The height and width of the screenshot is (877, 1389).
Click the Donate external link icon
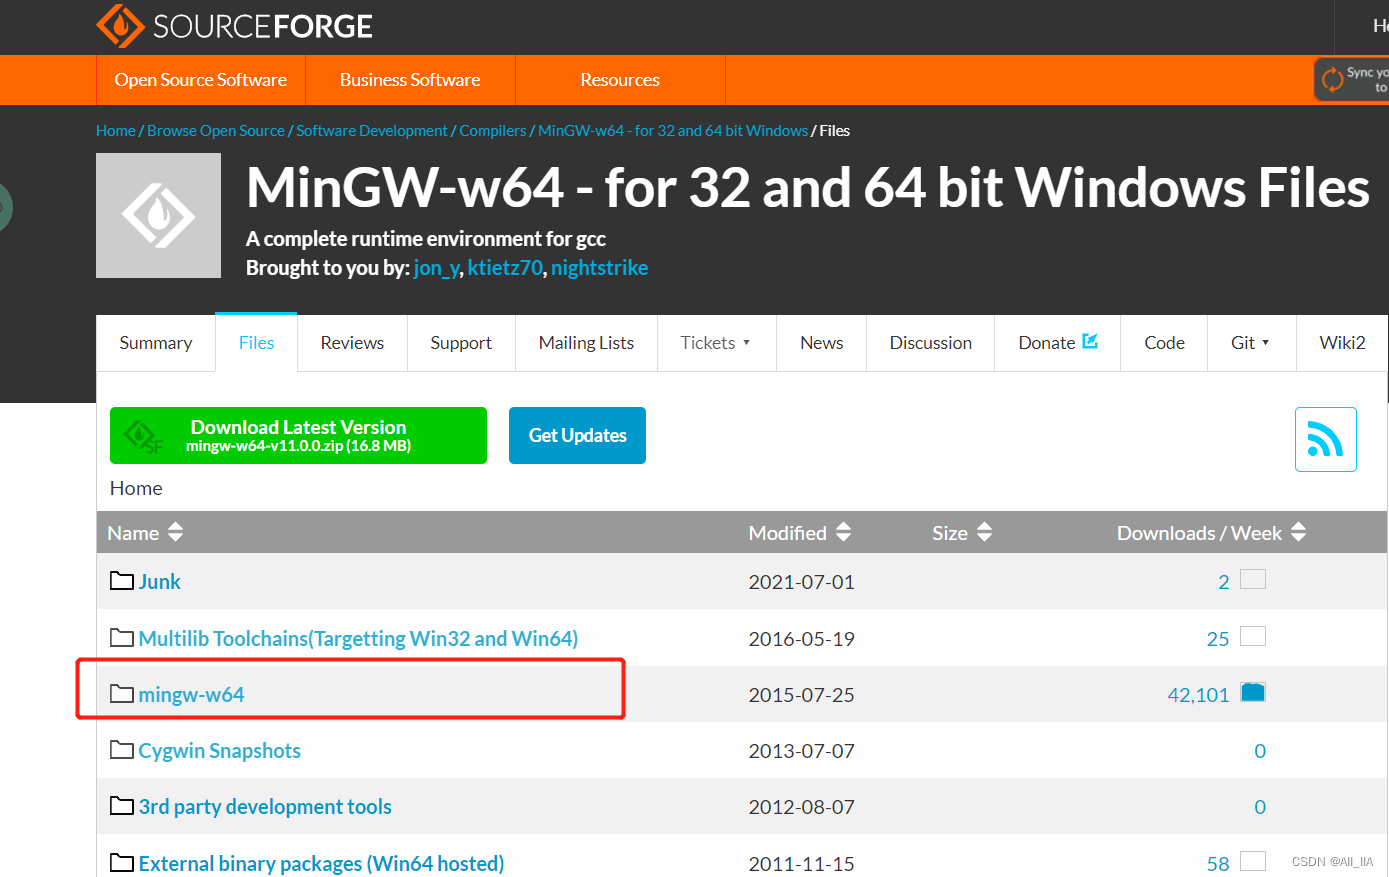(1090, 342)
